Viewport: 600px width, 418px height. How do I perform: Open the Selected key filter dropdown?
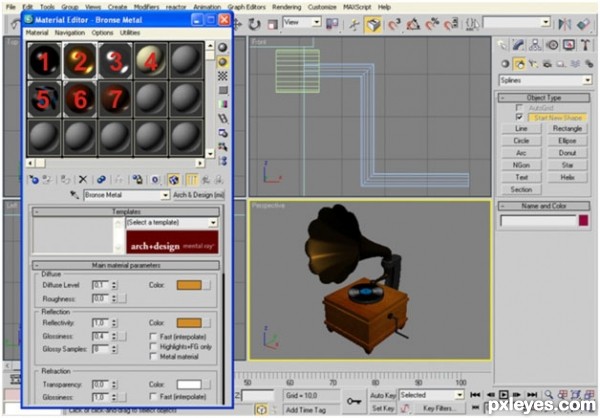tap(460, 395)
